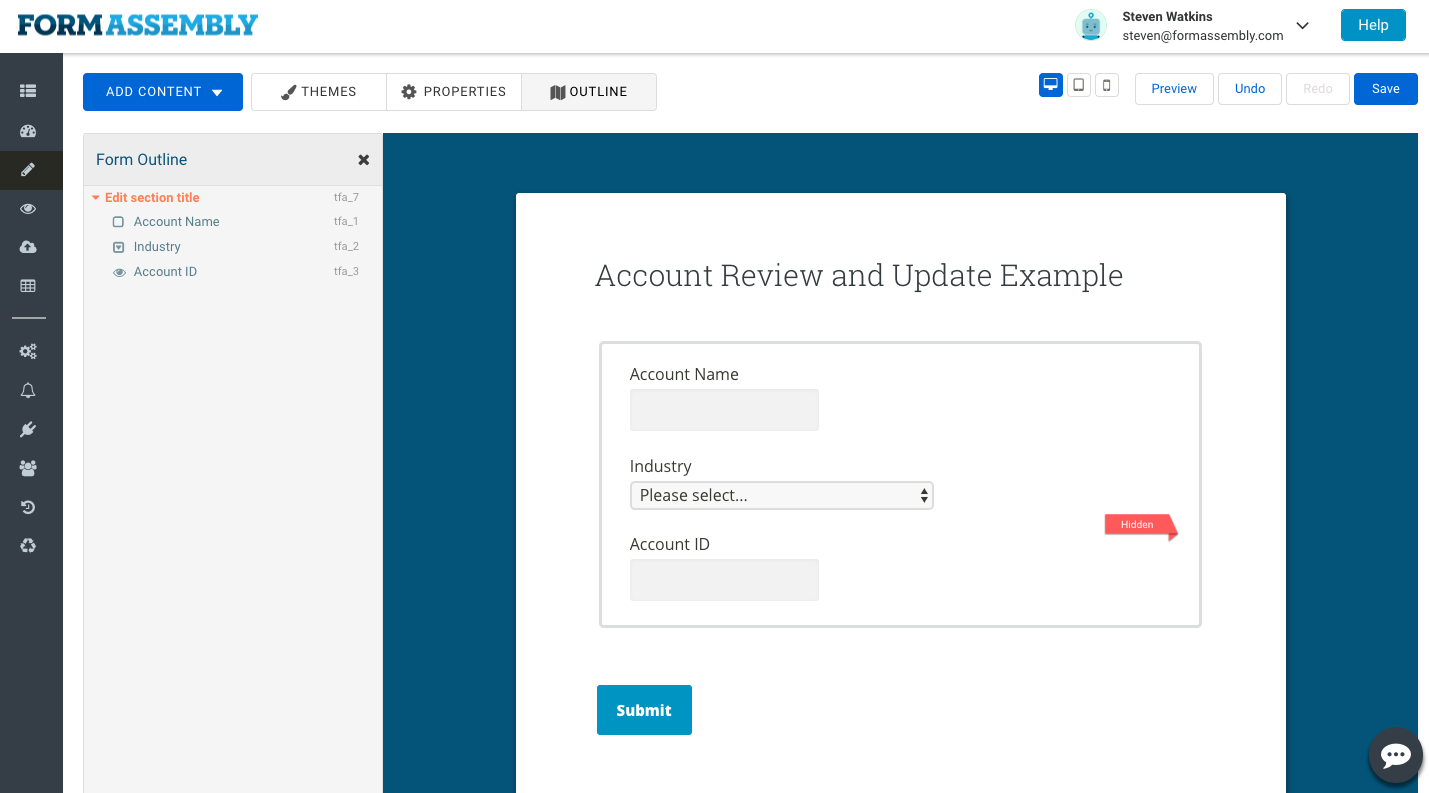The height and width of the screenshot is (793, 1429).
Task: Click the form title 'Account Review and Update Example'
Action: [x=859, y=276]
